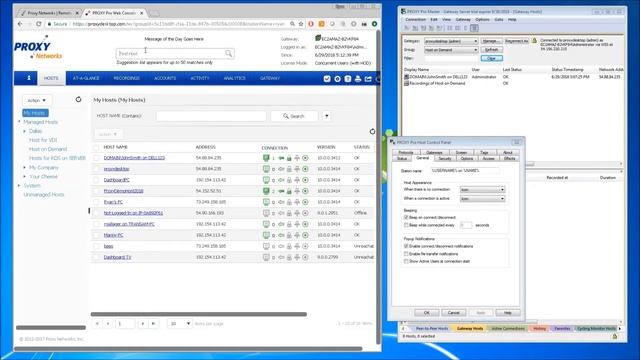
Task: Click the DOMAIN\JohnSmith host icon in Master list
Action: pos(407,77)
